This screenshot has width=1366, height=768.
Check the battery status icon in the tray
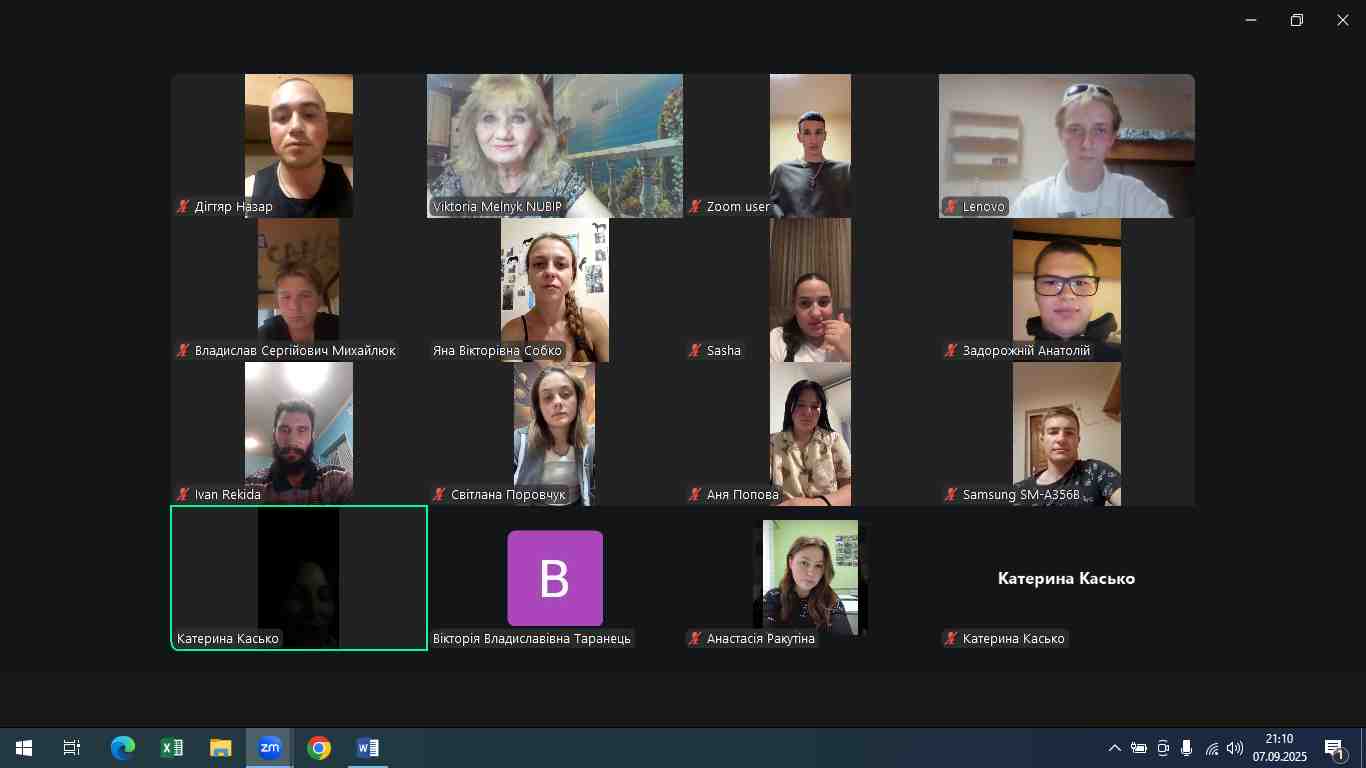click(1139, 748)
